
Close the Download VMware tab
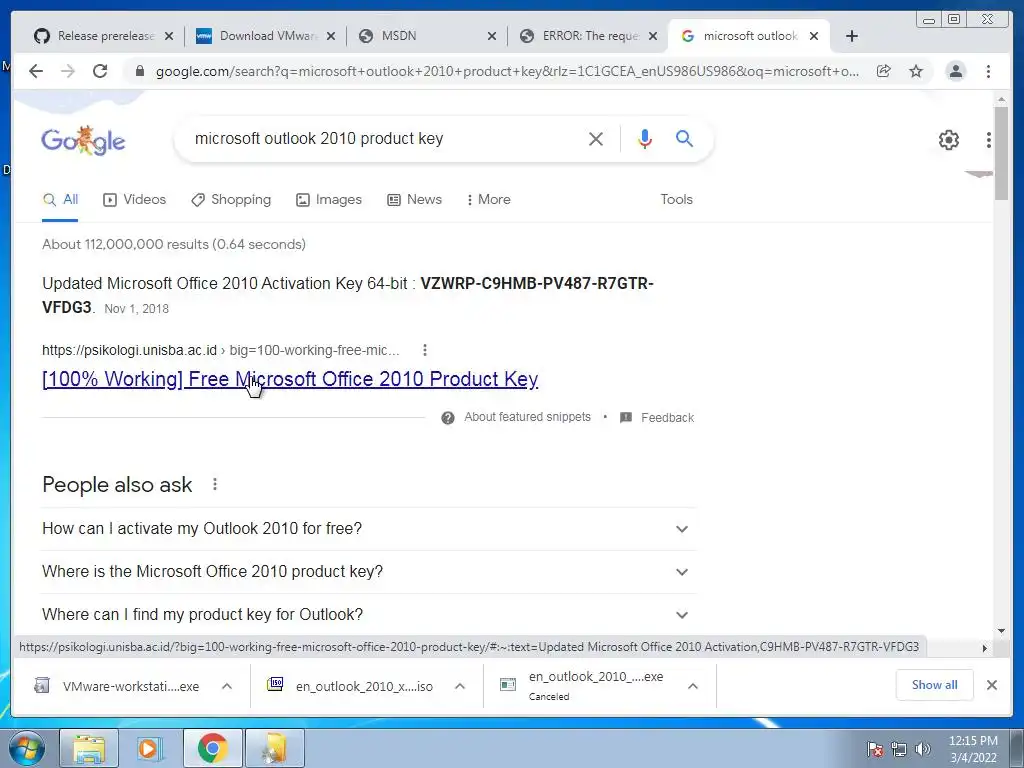(x=331, y=37)
